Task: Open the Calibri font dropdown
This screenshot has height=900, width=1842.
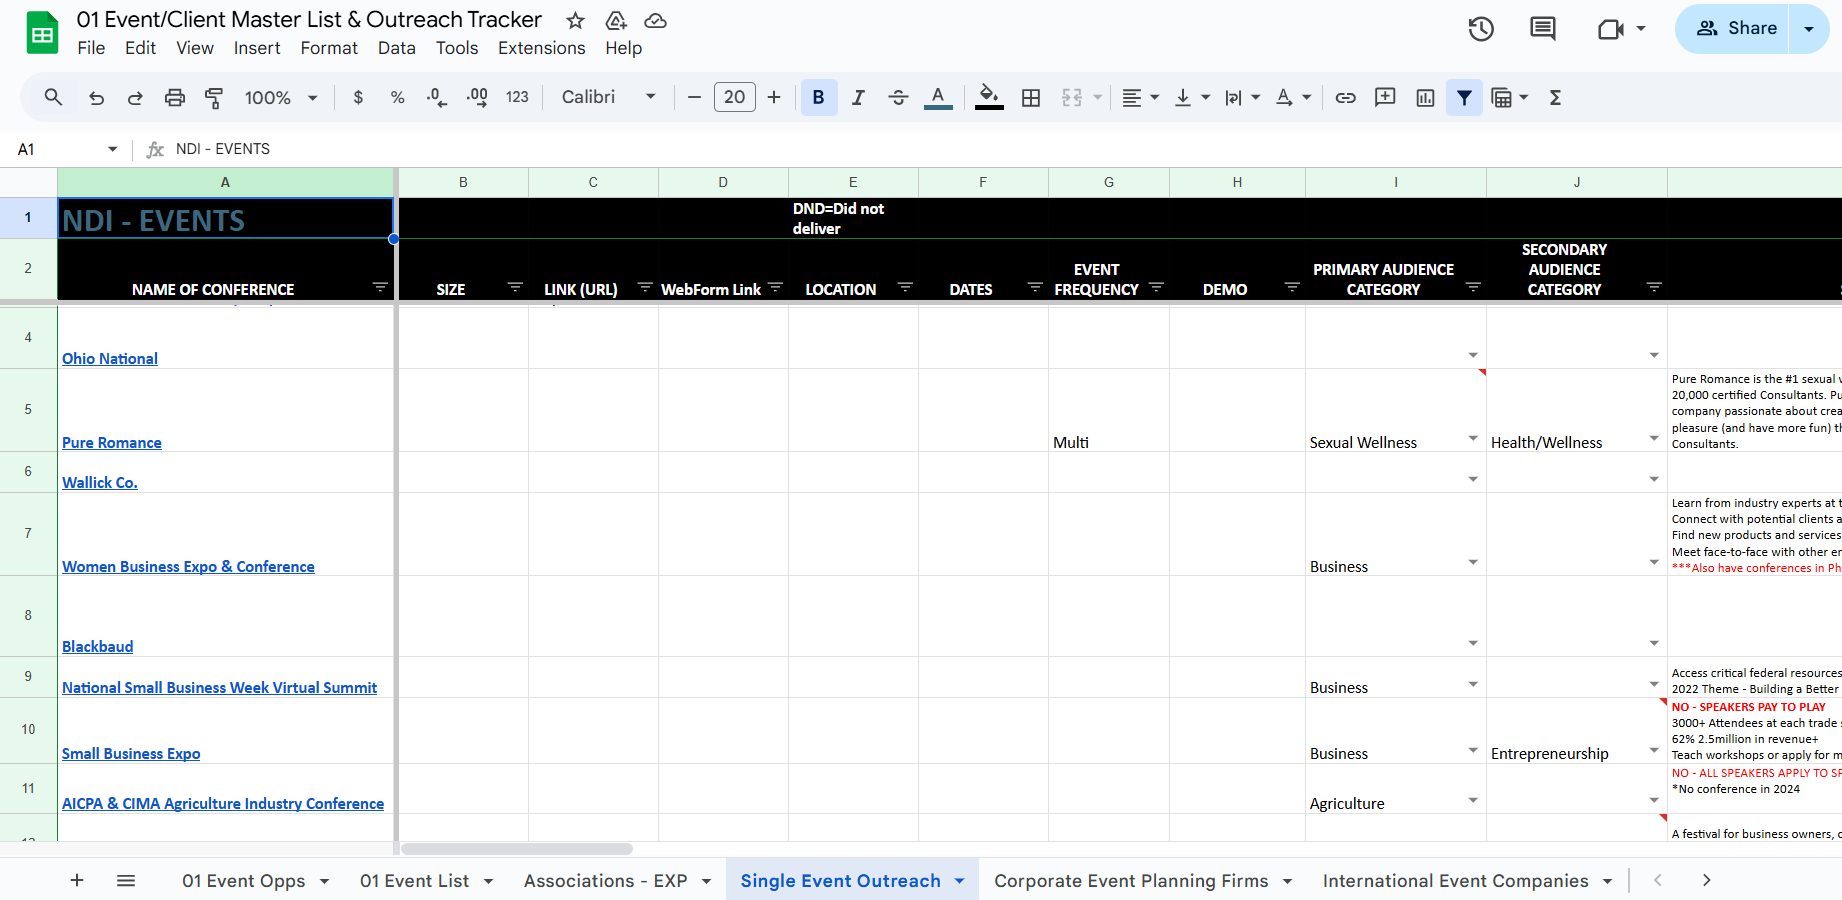Action: coord(609,97)
